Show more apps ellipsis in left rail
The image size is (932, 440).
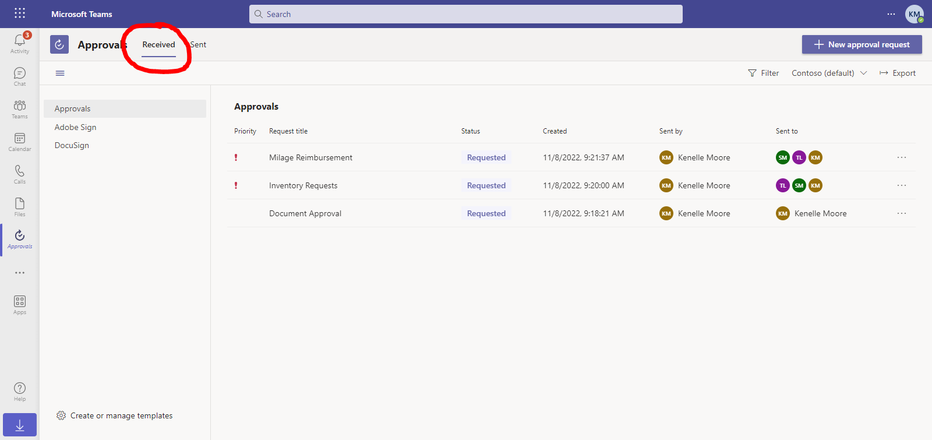click(20, 273)
